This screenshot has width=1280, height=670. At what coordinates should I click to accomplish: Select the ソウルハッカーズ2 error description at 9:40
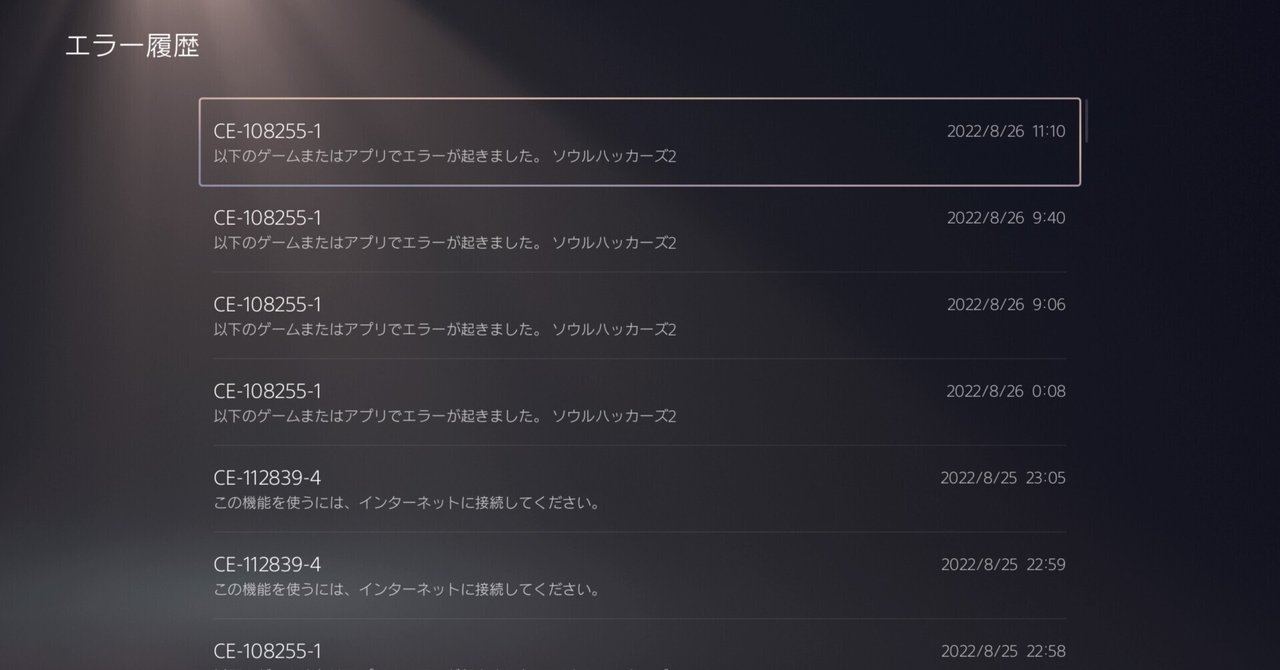click(445, 243)
